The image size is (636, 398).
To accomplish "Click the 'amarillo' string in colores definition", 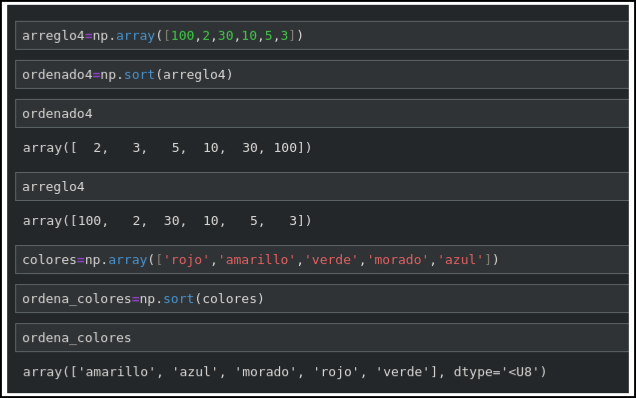I will 257,260.
